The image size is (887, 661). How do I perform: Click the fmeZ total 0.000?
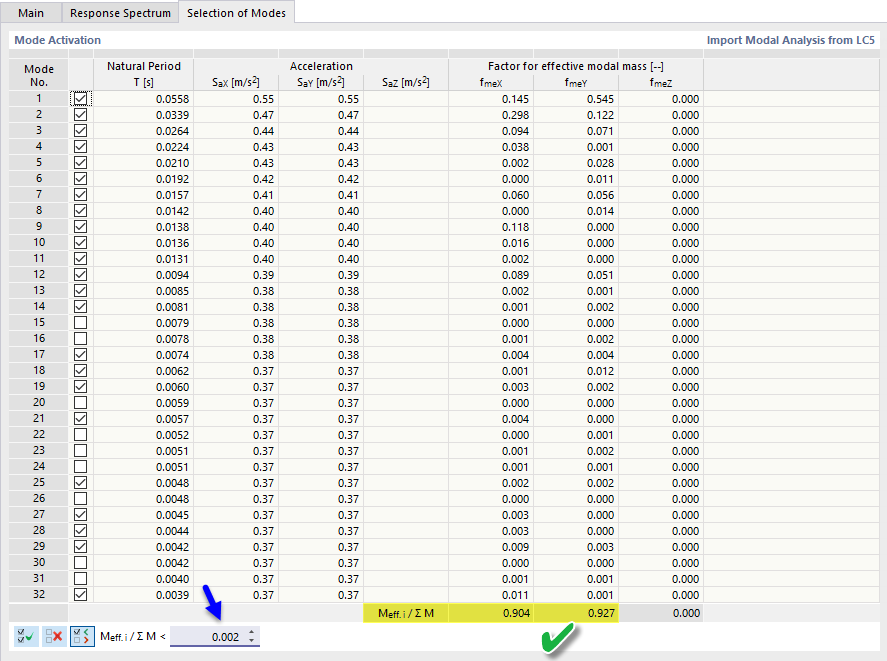pos(661,613)
